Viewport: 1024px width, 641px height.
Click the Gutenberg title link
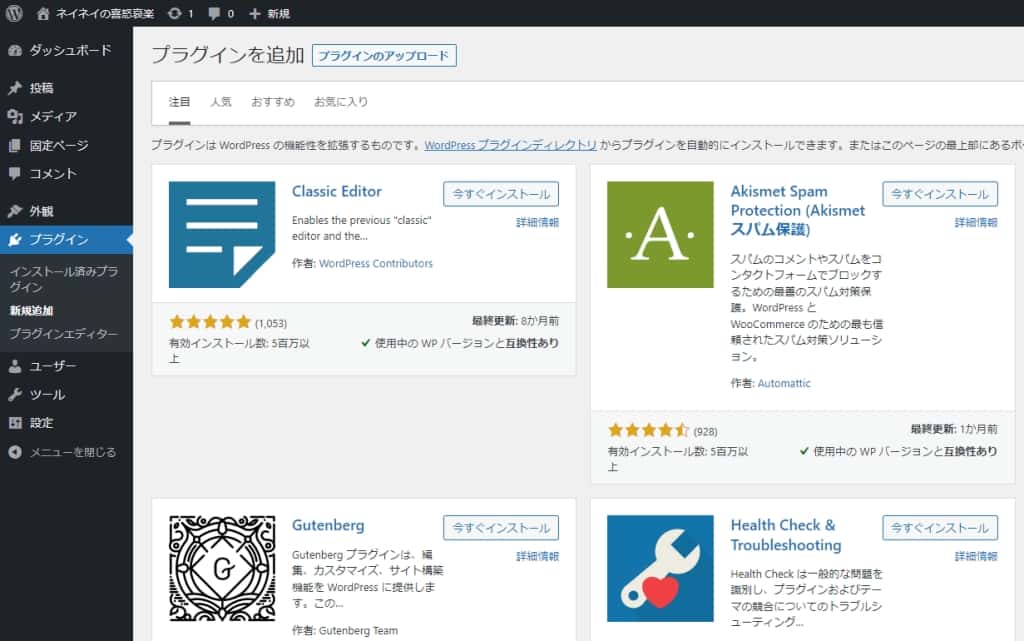(x=328, y=525)
